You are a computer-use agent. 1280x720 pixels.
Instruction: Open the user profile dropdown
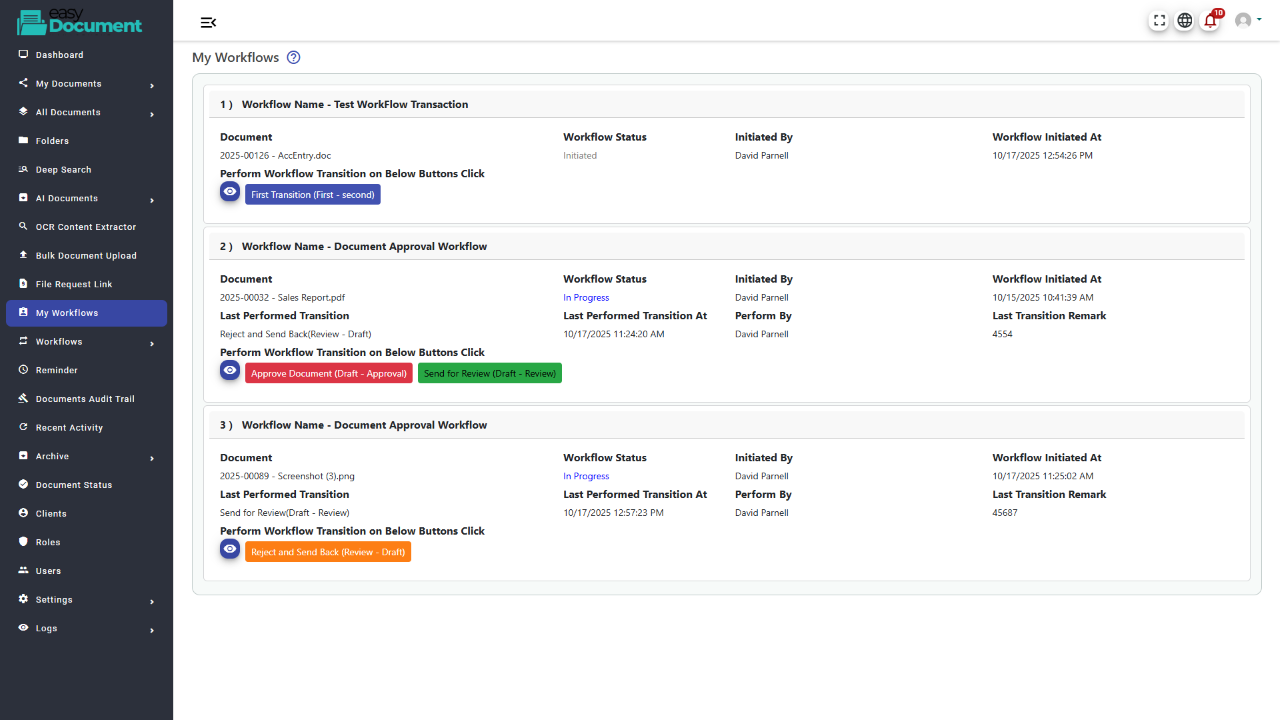(x=1247, y=20)
